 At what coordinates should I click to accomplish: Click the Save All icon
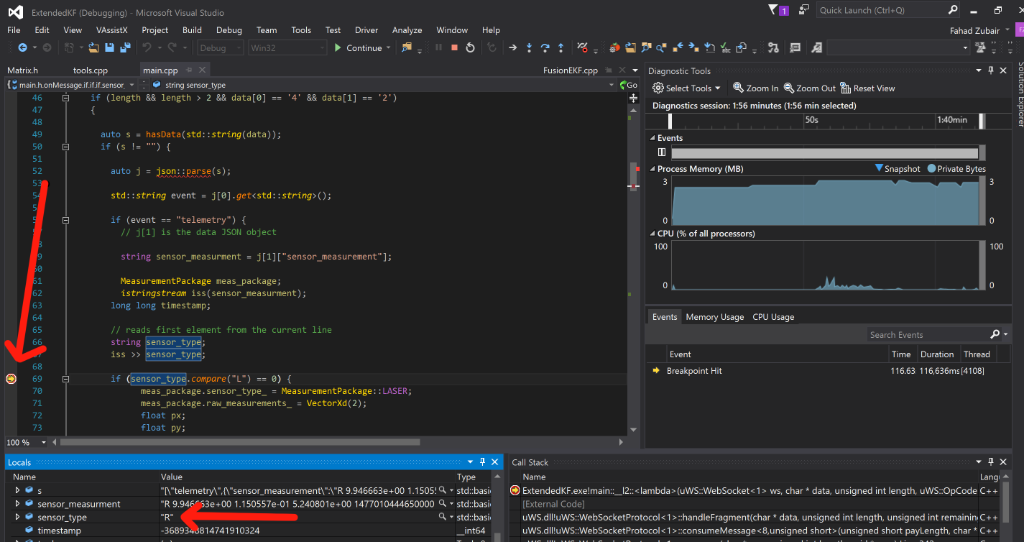coord(127,48)
